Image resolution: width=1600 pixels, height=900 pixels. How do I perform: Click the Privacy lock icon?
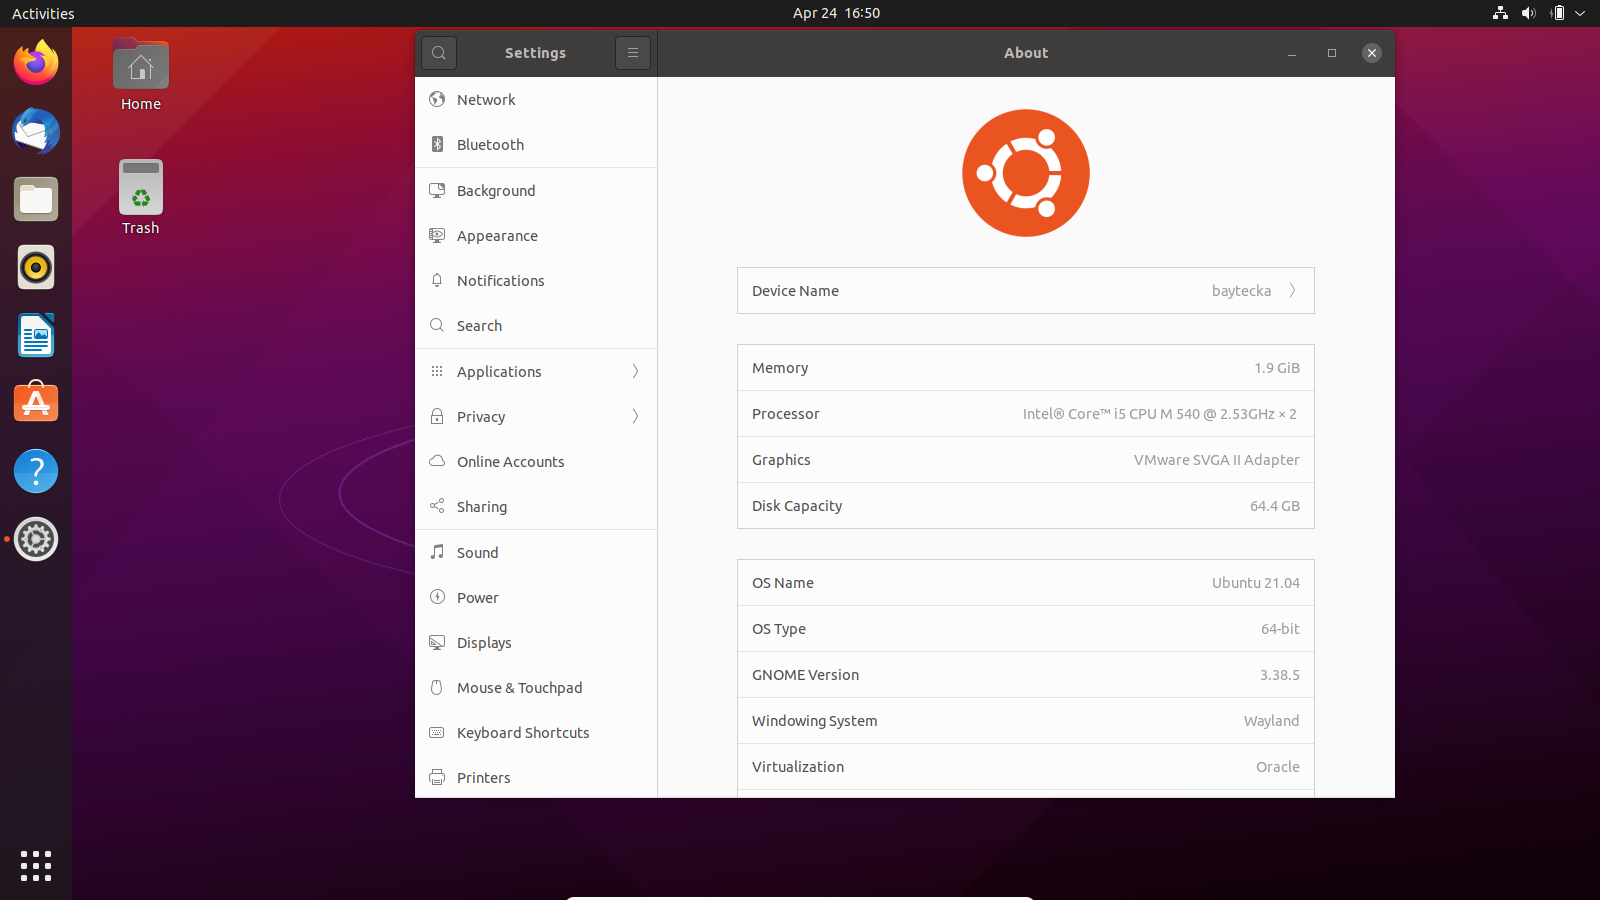click(x=437, y=416)
